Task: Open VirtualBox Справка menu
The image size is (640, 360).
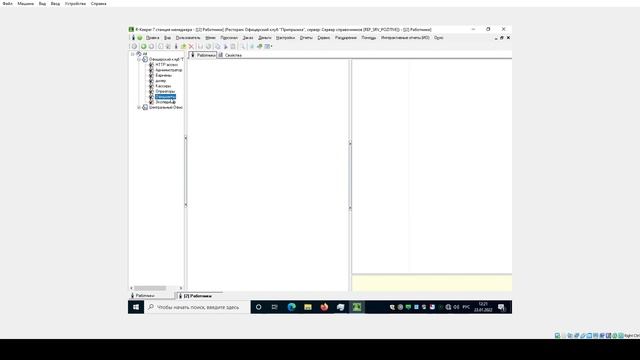Action: 98,4
